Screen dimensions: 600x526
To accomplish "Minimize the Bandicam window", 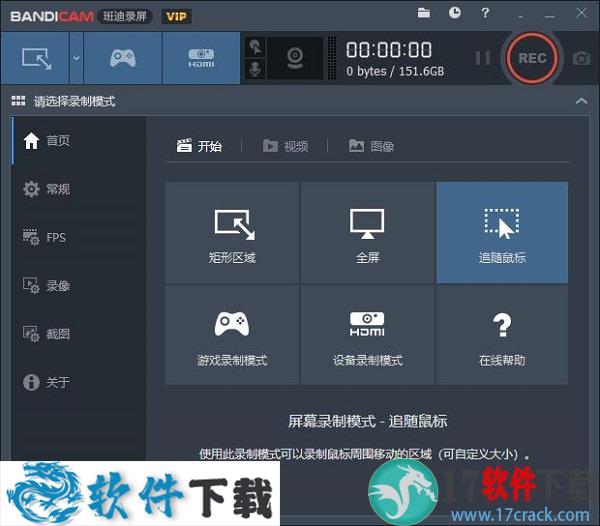I will tap(549, 15).
